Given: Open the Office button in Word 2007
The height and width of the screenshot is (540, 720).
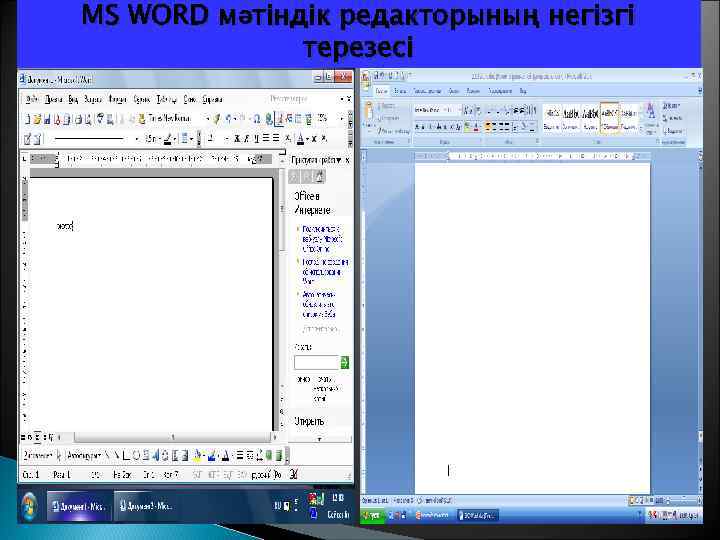Looking at the screenshot, I should [x=366, y=79].
